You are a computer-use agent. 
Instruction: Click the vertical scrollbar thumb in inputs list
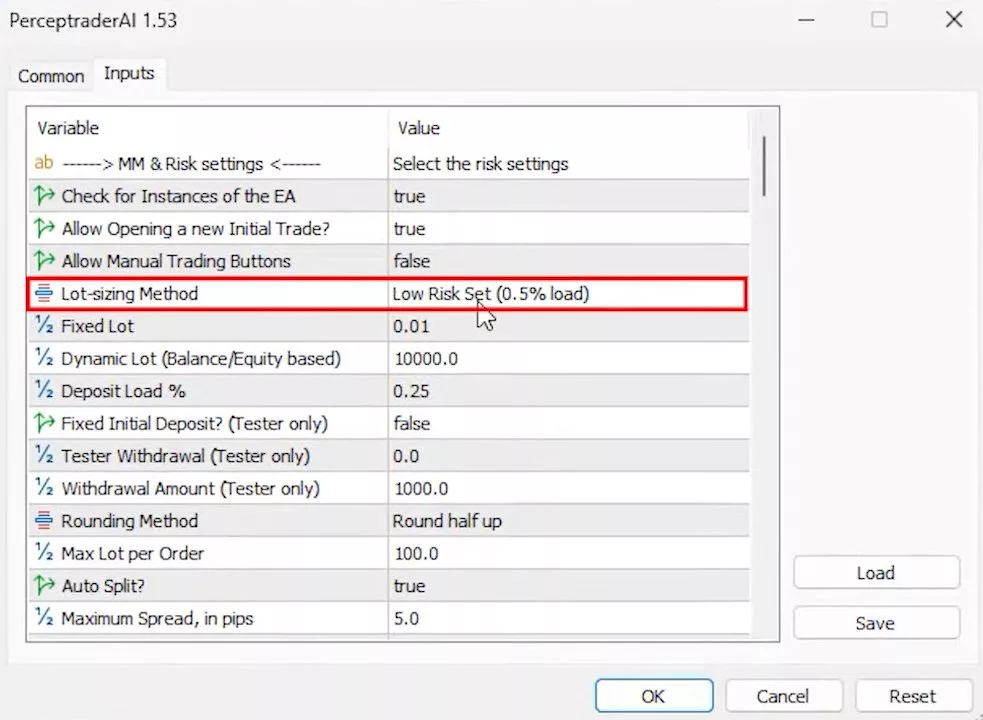tap(765, 166)
